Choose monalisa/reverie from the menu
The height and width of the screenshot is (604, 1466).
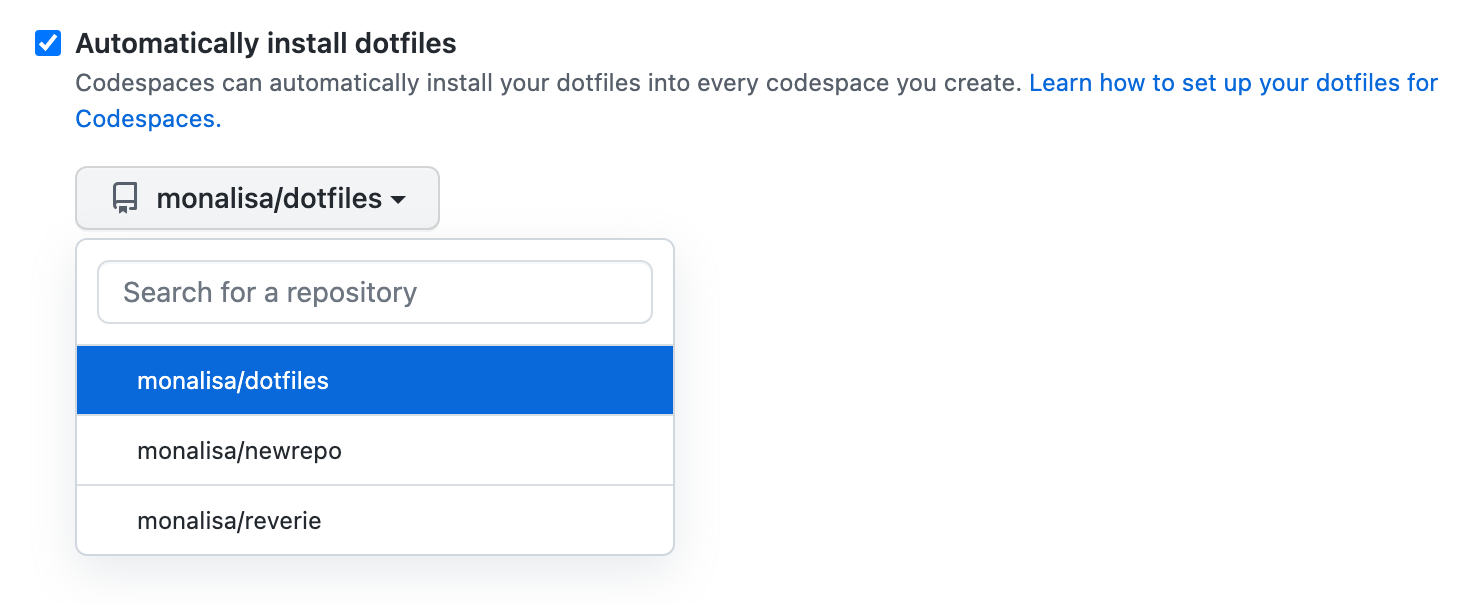[231, 520]
